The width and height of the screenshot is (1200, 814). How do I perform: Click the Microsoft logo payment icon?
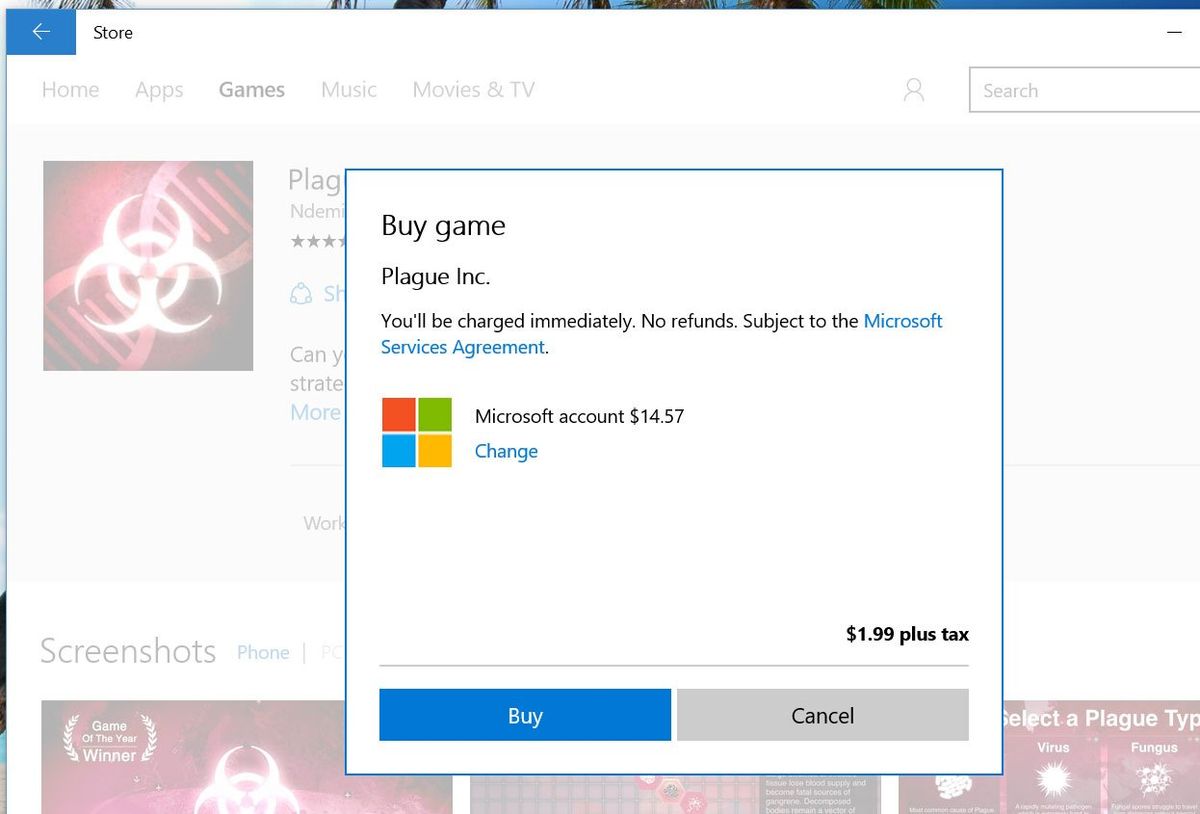(417, 432)
